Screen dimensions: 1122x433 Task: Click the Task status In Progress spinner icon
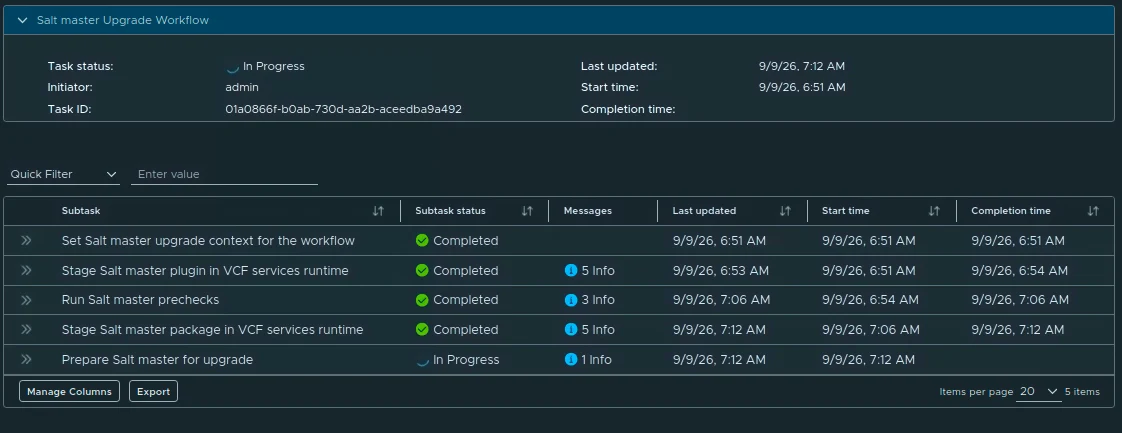[x=232, y=67]
